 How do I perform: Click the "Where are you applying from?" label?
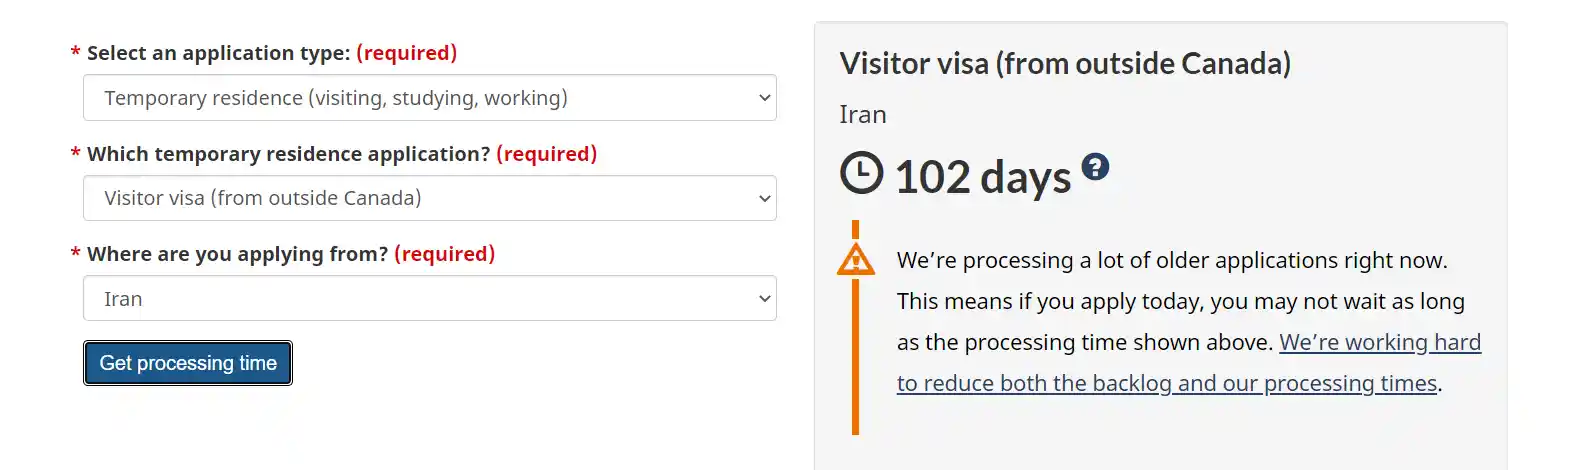[x=237, y=254]
